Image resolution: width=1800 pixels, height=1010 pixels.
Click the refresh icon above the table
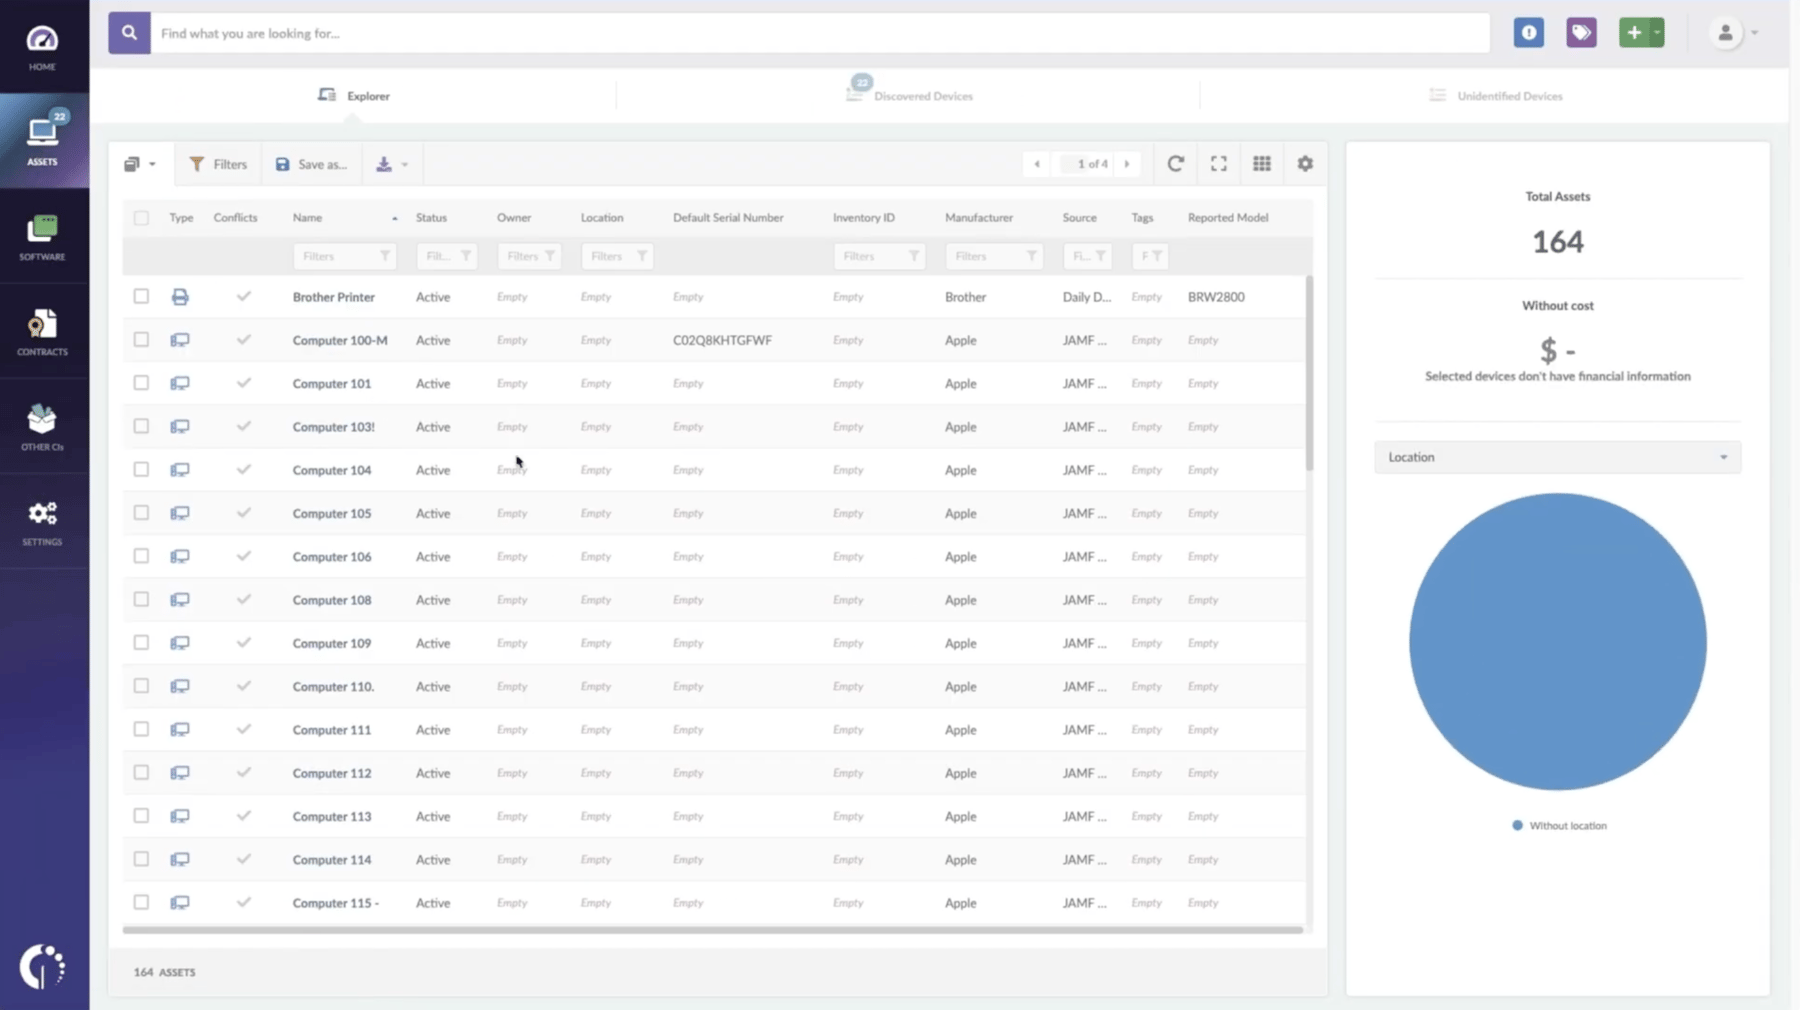pos(1177,163)
